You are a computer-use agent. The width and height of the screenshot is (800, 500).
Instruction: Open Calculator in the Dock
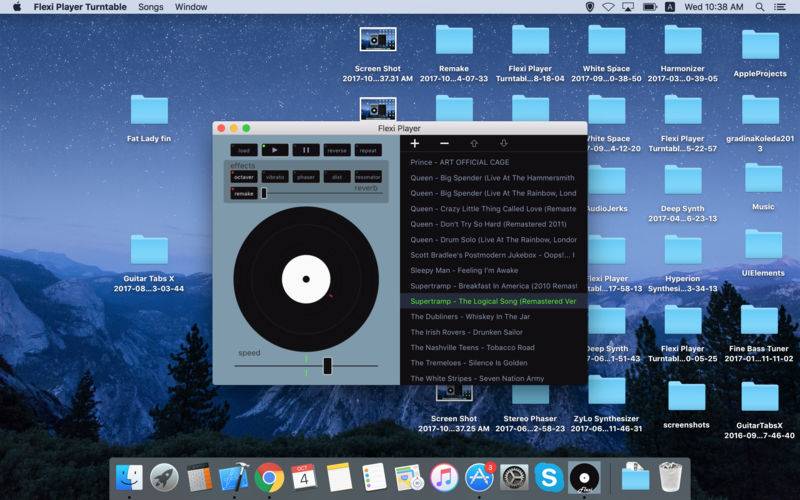point(199,478)
